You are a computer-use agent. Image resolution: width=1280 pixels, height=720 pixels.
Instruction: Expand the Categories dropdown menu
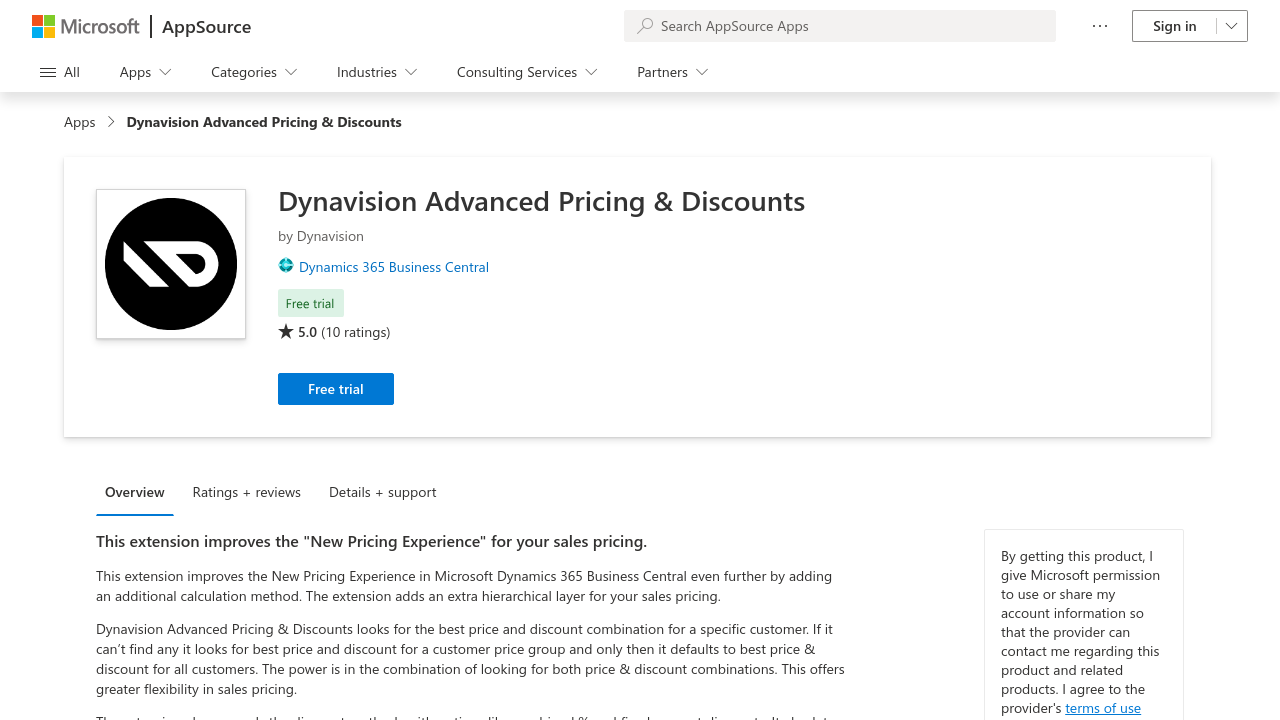pos(254,72)
